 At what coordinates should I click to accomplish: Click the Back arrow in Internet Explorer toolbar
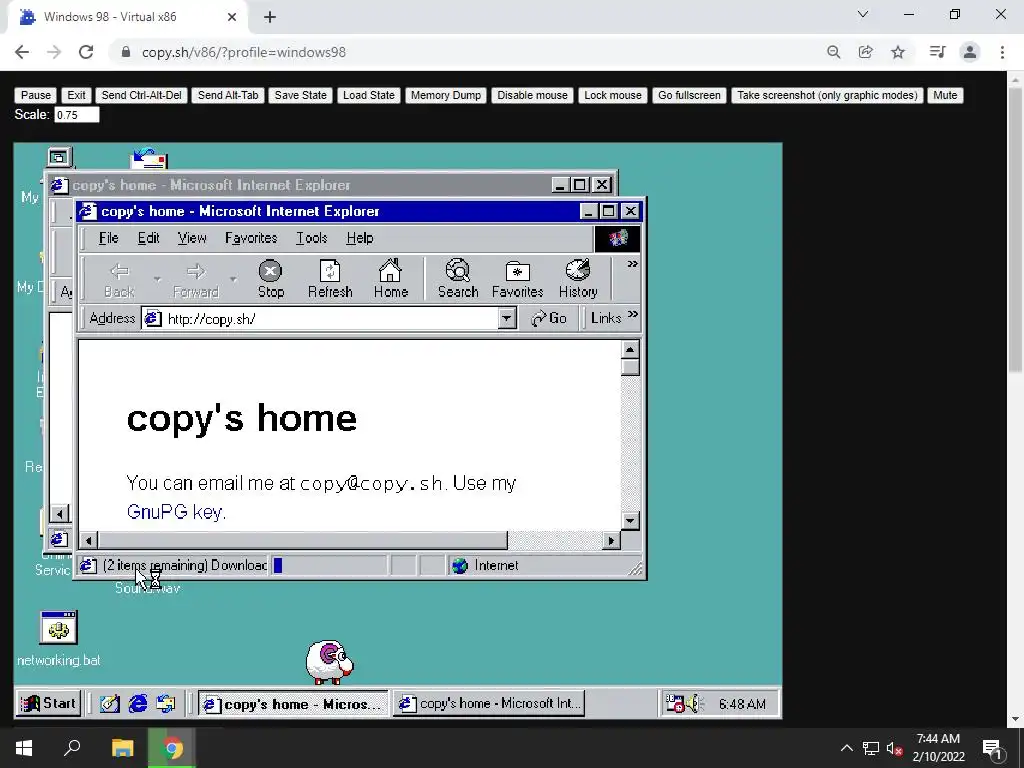point(120,280)
